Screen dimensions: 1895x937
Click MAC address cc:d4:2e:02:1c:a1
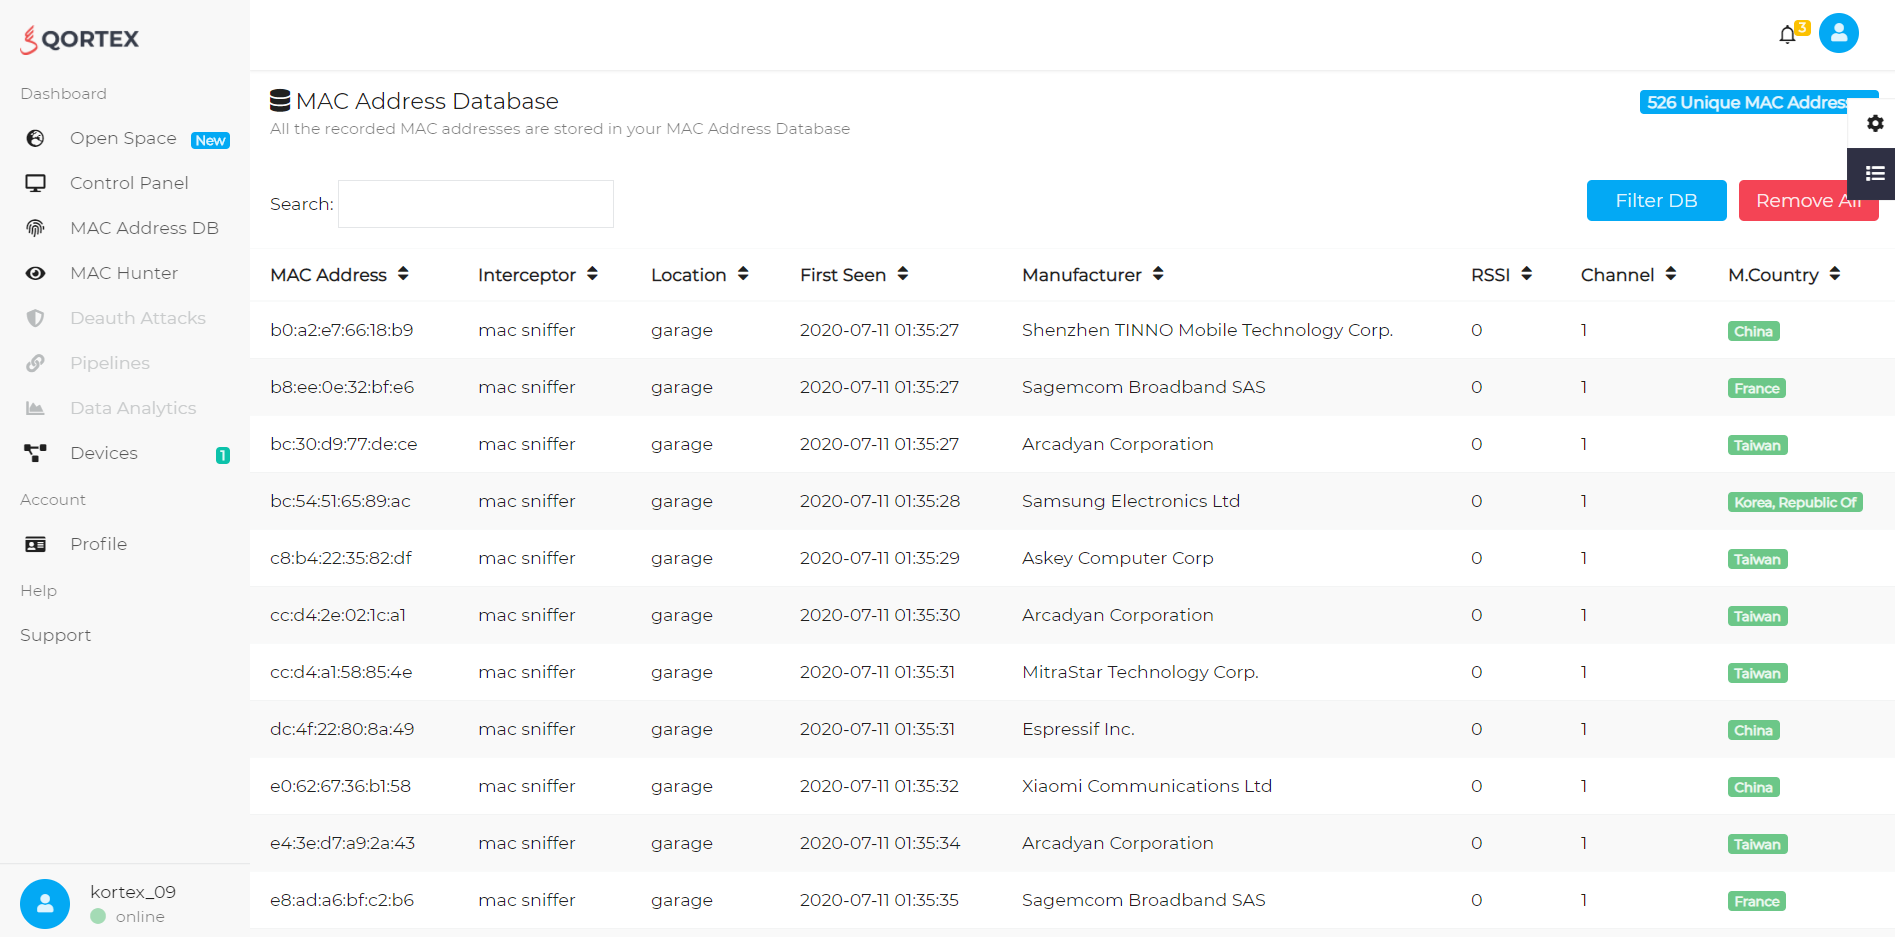click(338, 615)
